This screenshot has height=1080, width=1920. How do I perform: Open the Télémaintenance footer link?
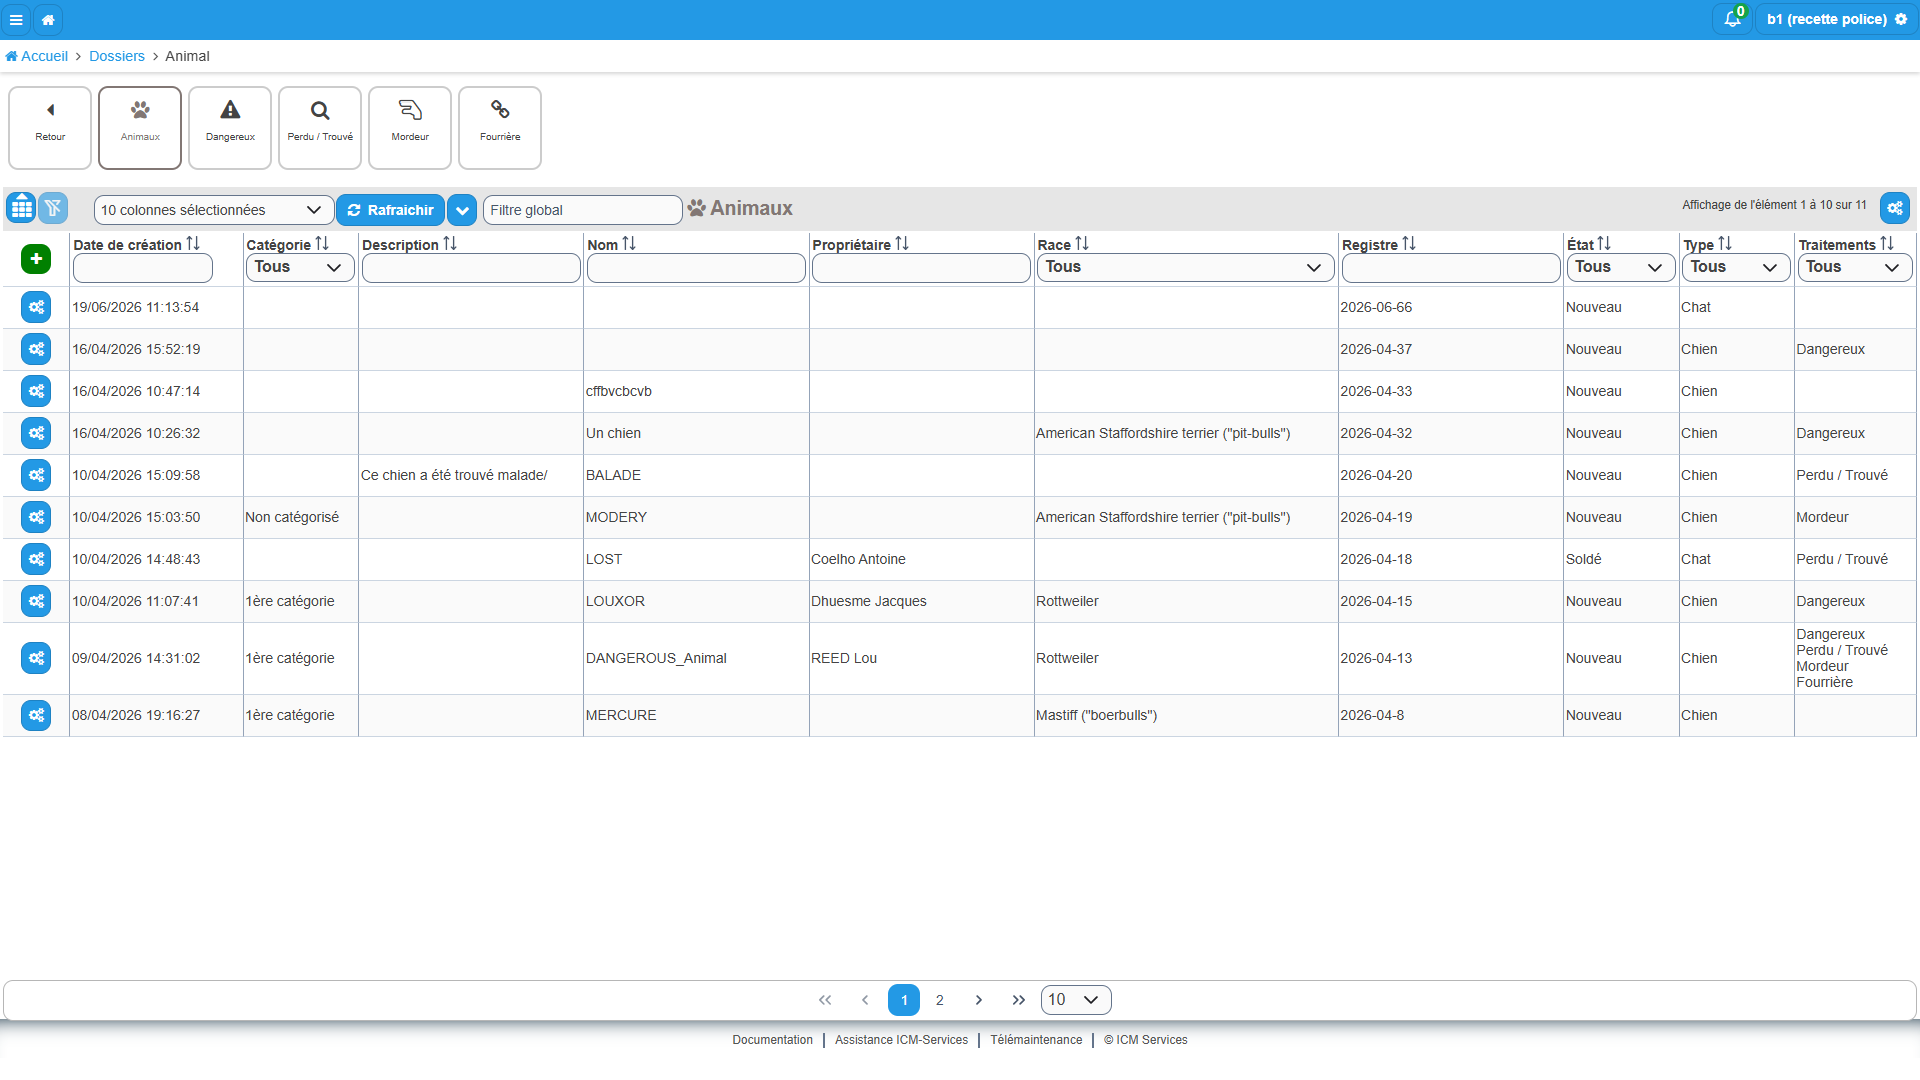tap(1036, 1040)
